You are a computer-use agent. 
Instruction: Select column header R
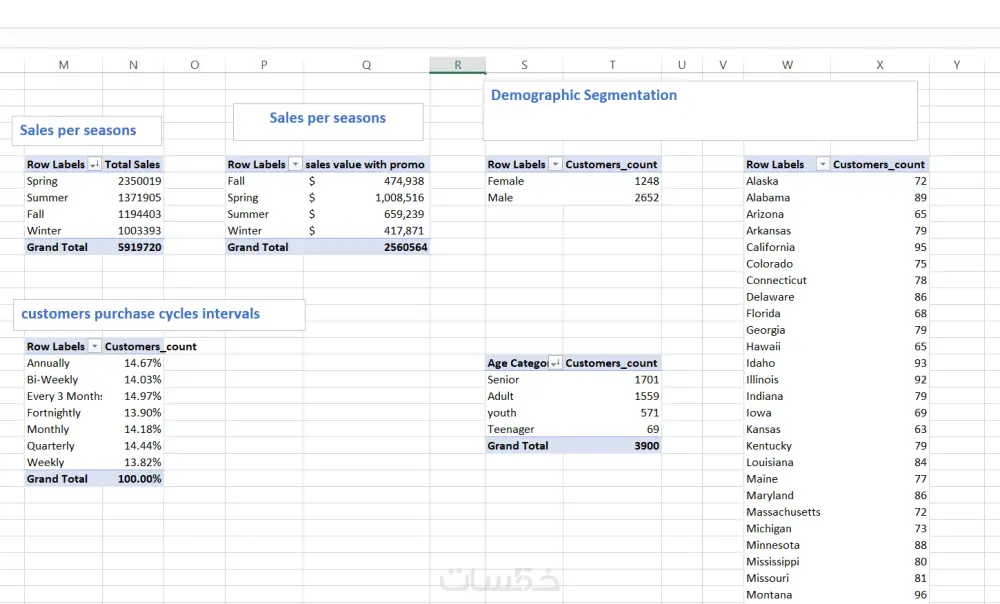[x=457, y=64]
